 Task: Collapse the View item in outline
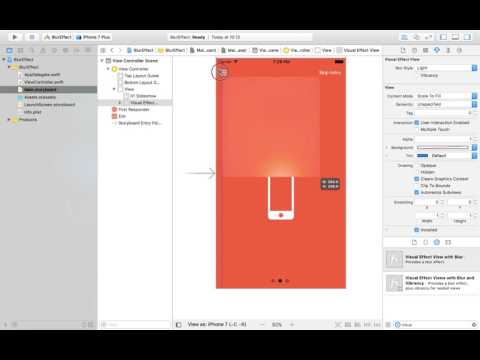coord(114,89)
